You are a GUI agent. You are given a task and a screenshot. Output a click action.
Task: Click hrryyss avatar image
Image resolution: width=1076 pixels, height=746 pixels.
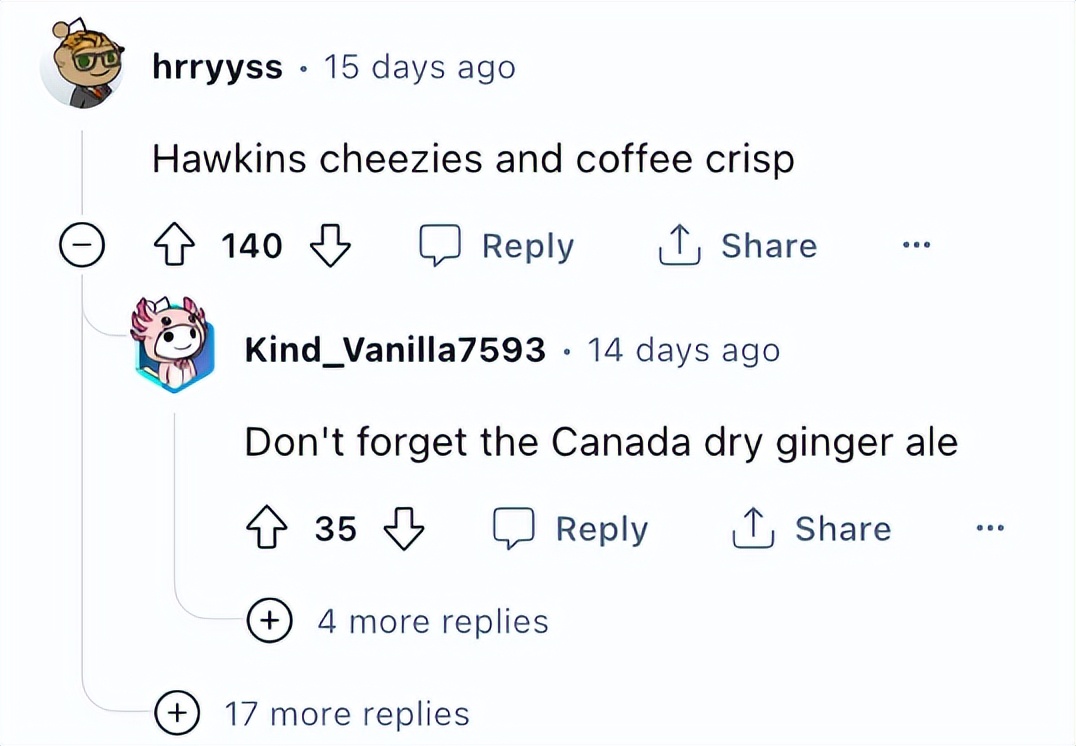click(82, 63)
